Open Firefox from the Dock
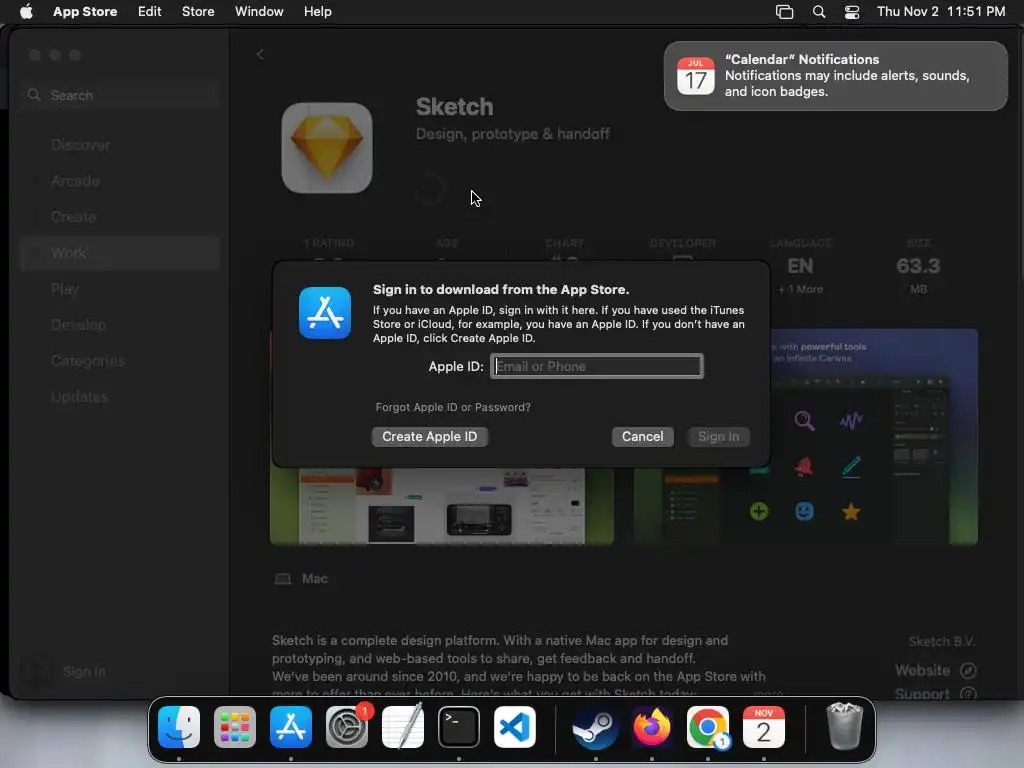Image resolution: width=1024 pixels, height=768 pixels. click(651, 727)
